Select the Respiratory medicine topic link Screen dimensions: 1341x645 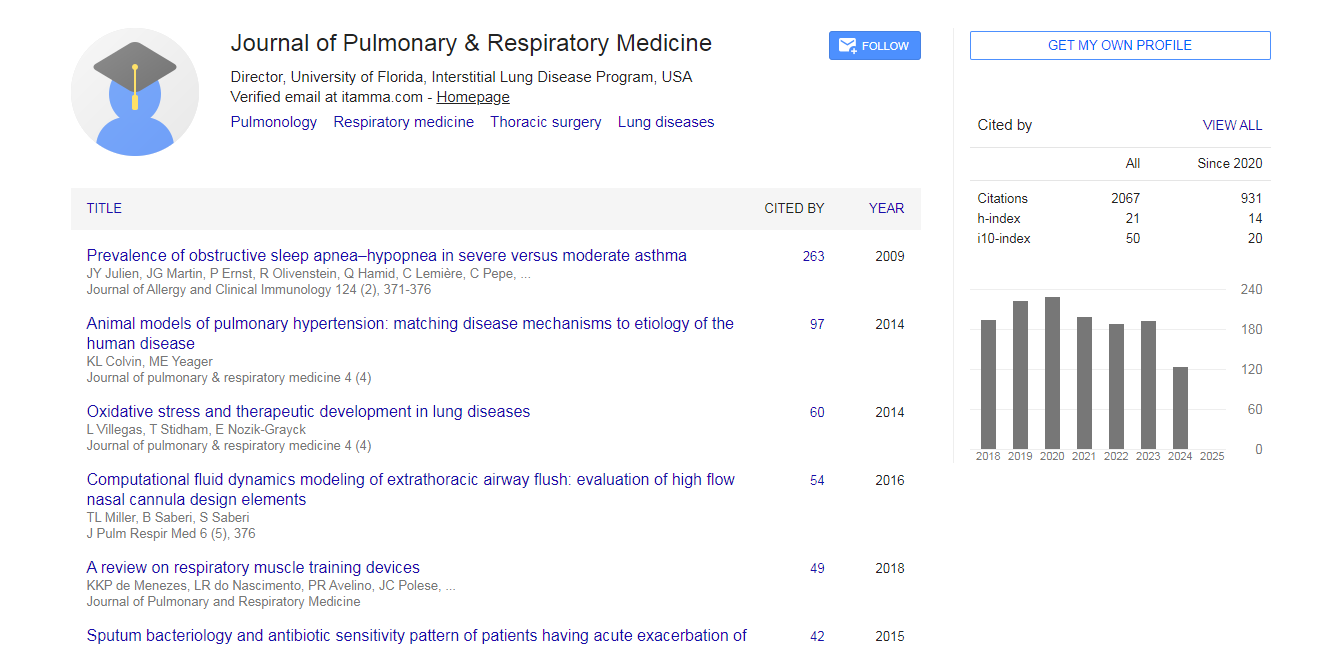404,122
